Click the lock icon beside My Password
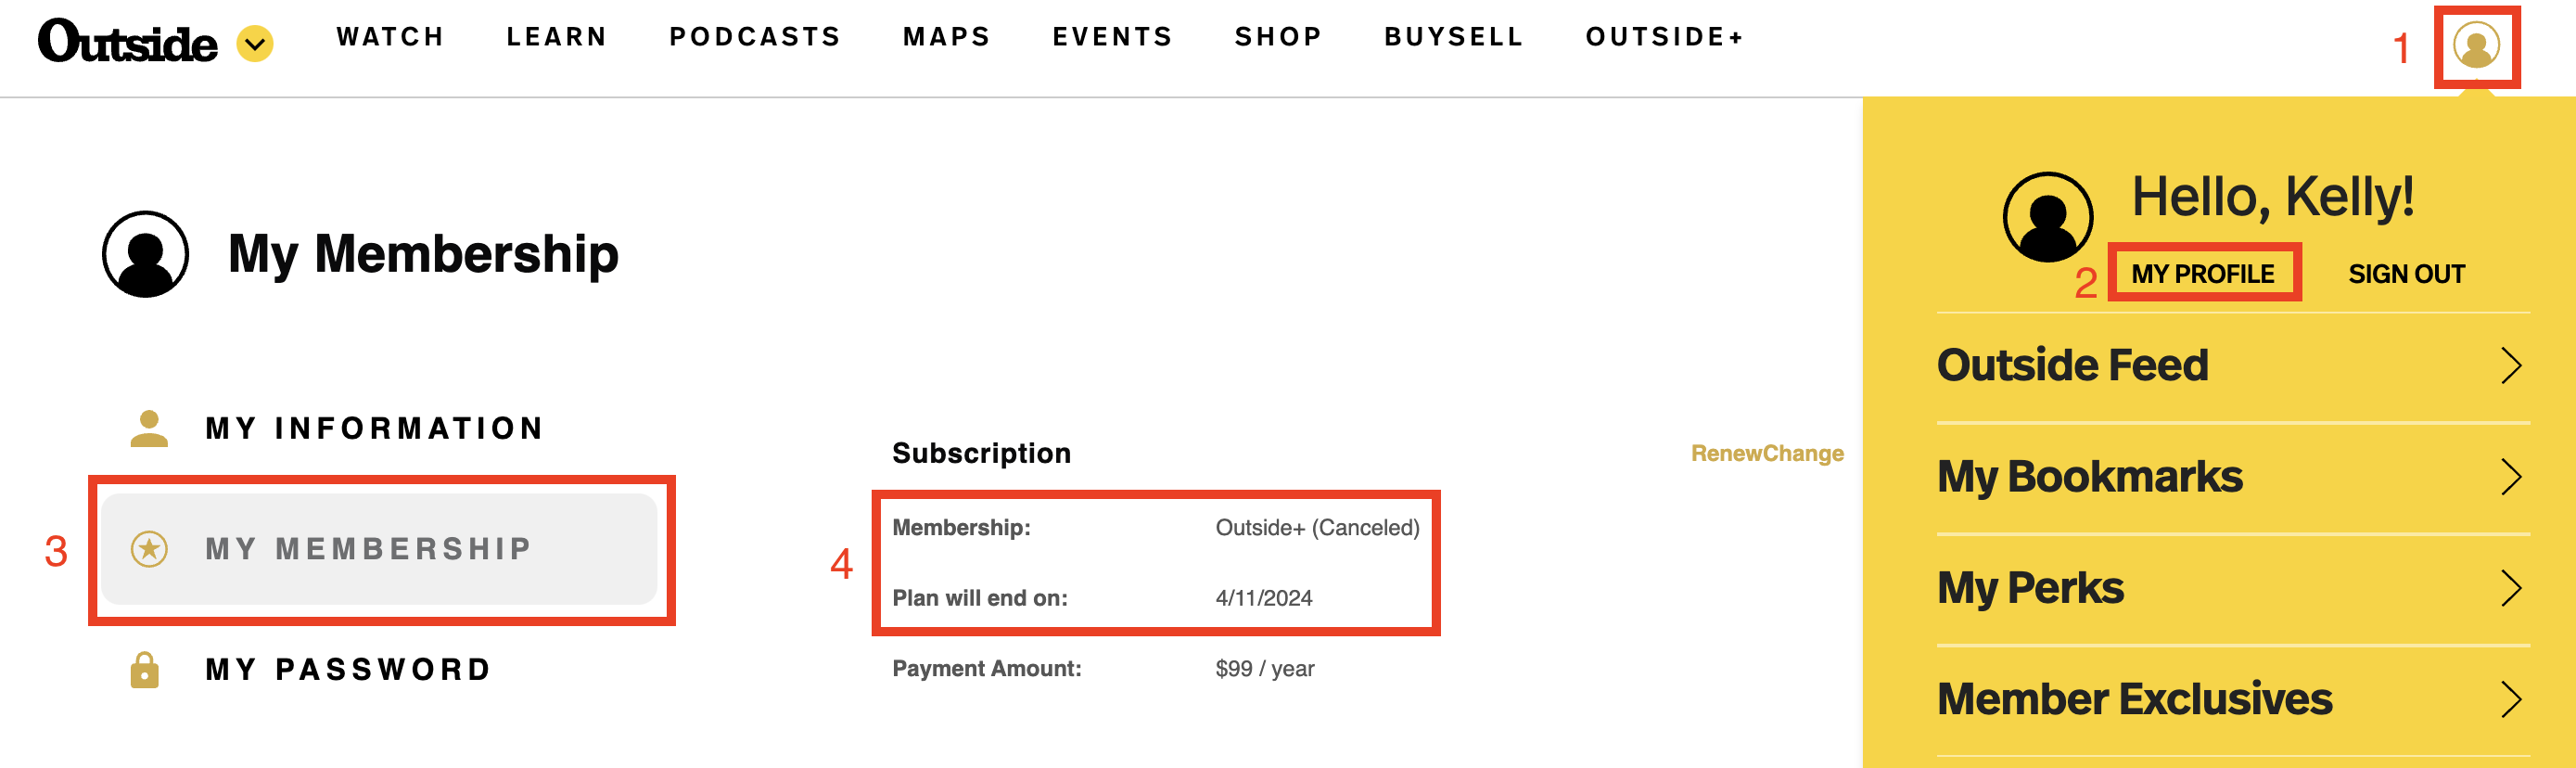2576x768 pixels. pos(145,669)
